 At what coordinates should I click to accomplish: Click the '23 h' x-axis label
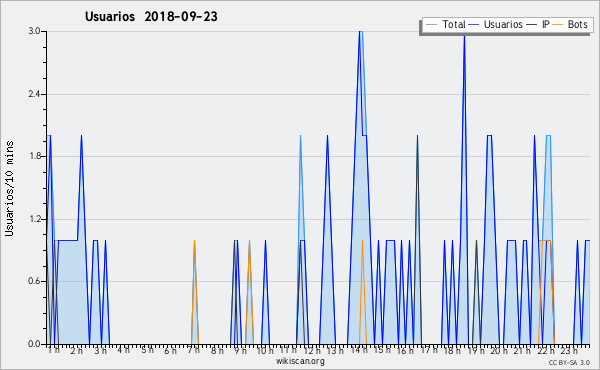pos(569,350)
